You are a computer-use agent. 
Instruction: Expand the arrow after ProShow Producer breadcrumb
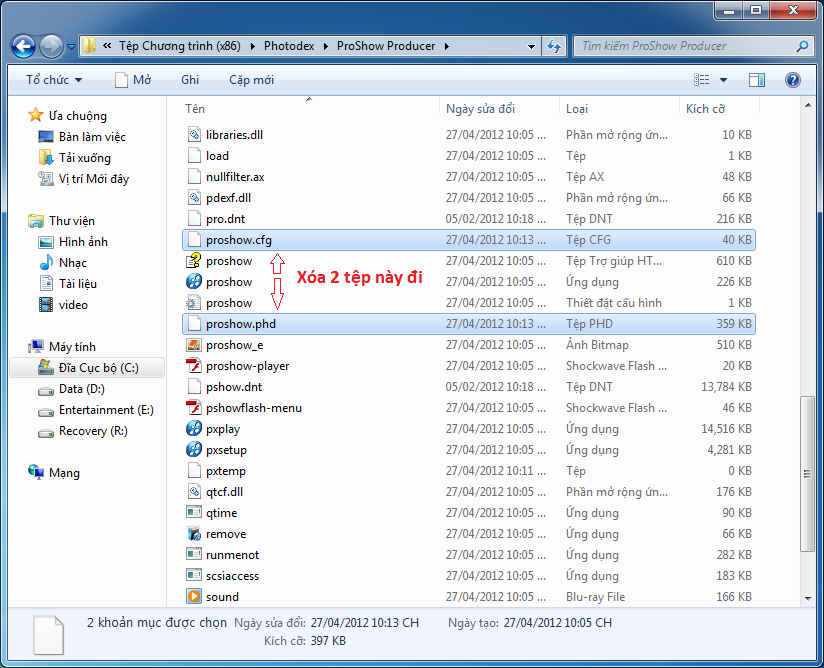click(447, 46)
